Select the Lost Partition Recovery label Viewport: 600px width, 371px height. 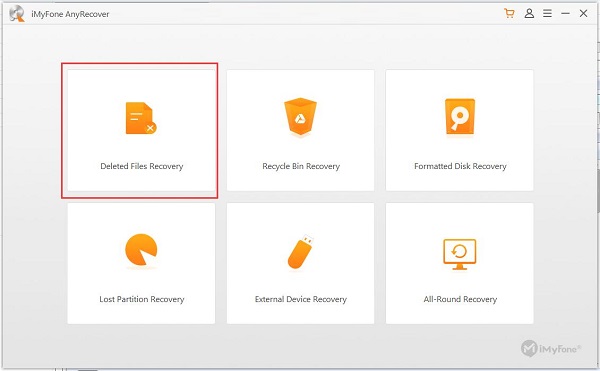tap(142, 299)
